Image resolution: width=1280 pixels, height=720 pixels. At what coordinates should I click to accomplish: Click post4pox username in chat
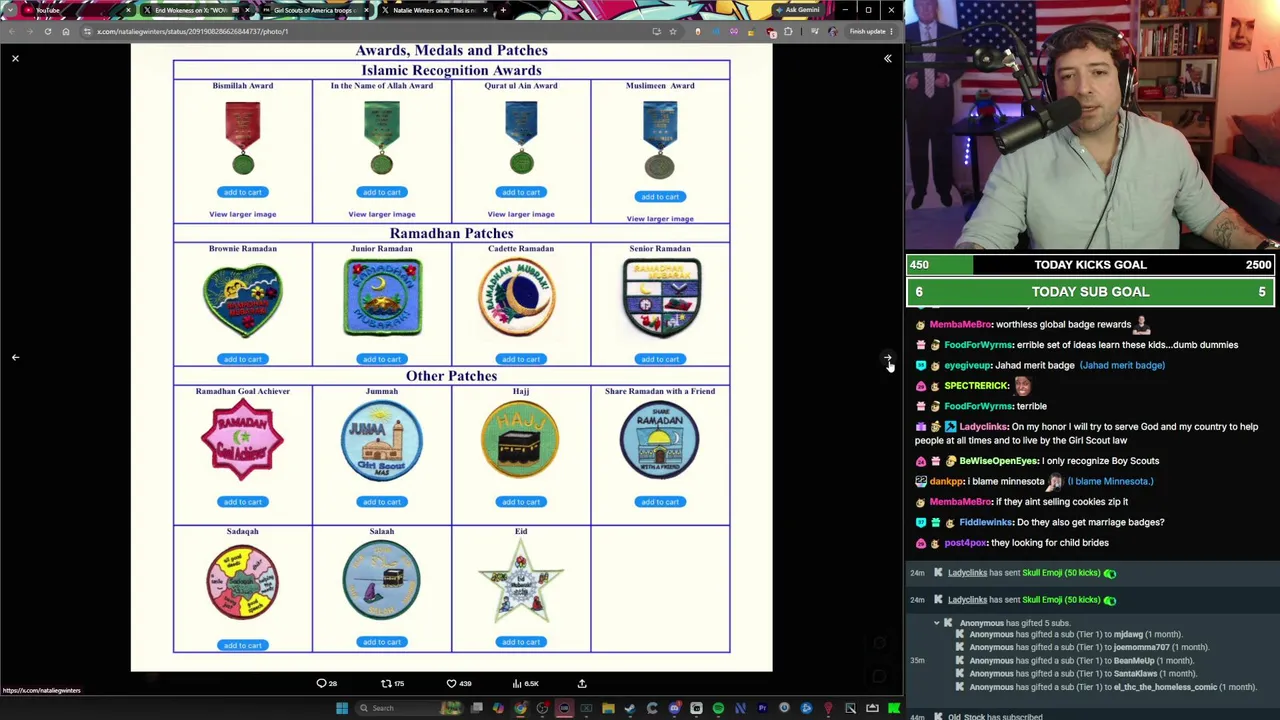coord(965,543)
